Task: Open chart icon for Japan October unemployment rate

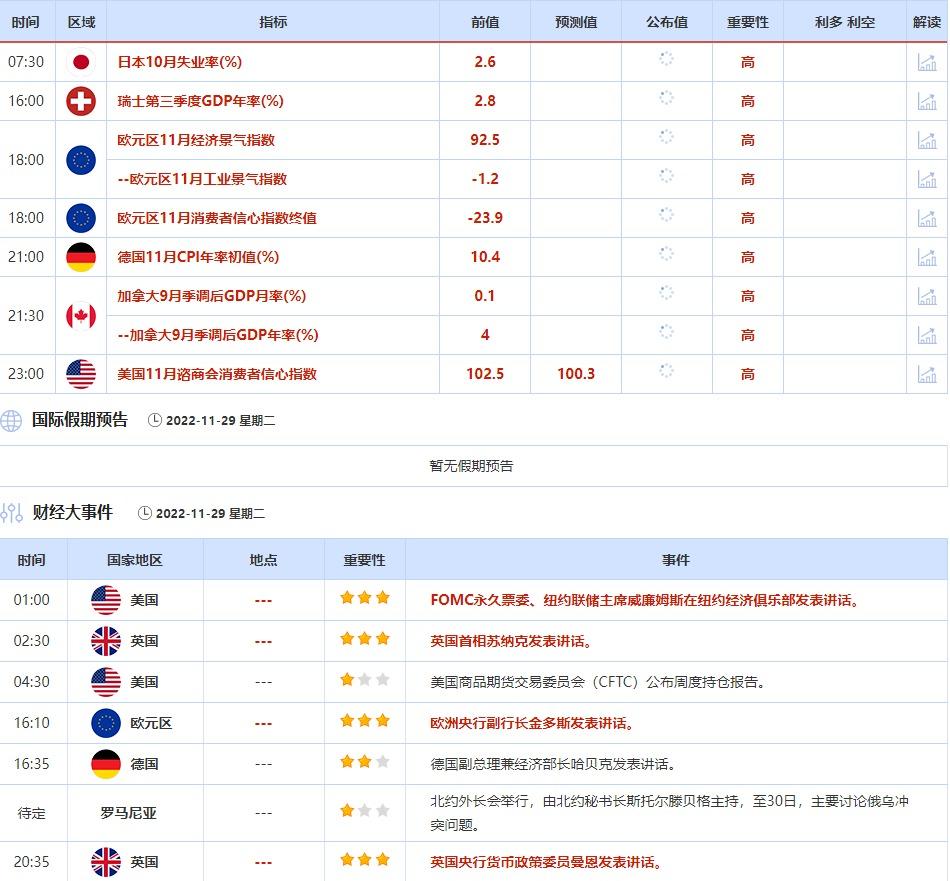Action: tap(927, 62)
